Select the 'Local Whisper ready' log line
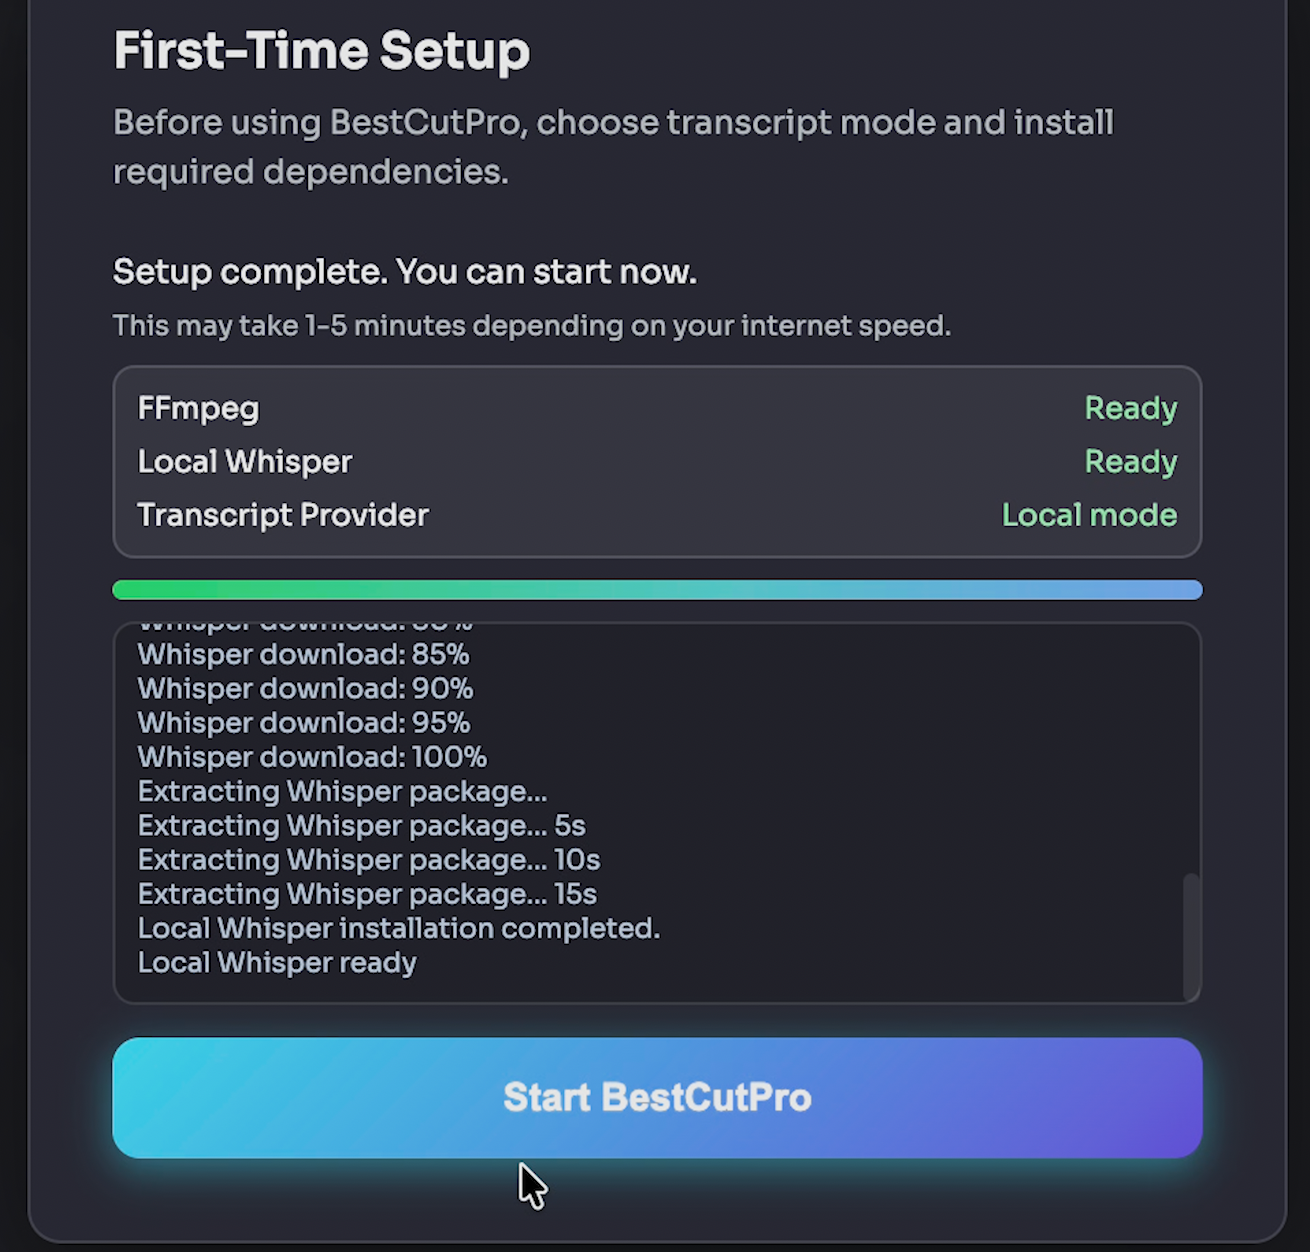The image size is (1310, 1252). [x=277, y=962]
